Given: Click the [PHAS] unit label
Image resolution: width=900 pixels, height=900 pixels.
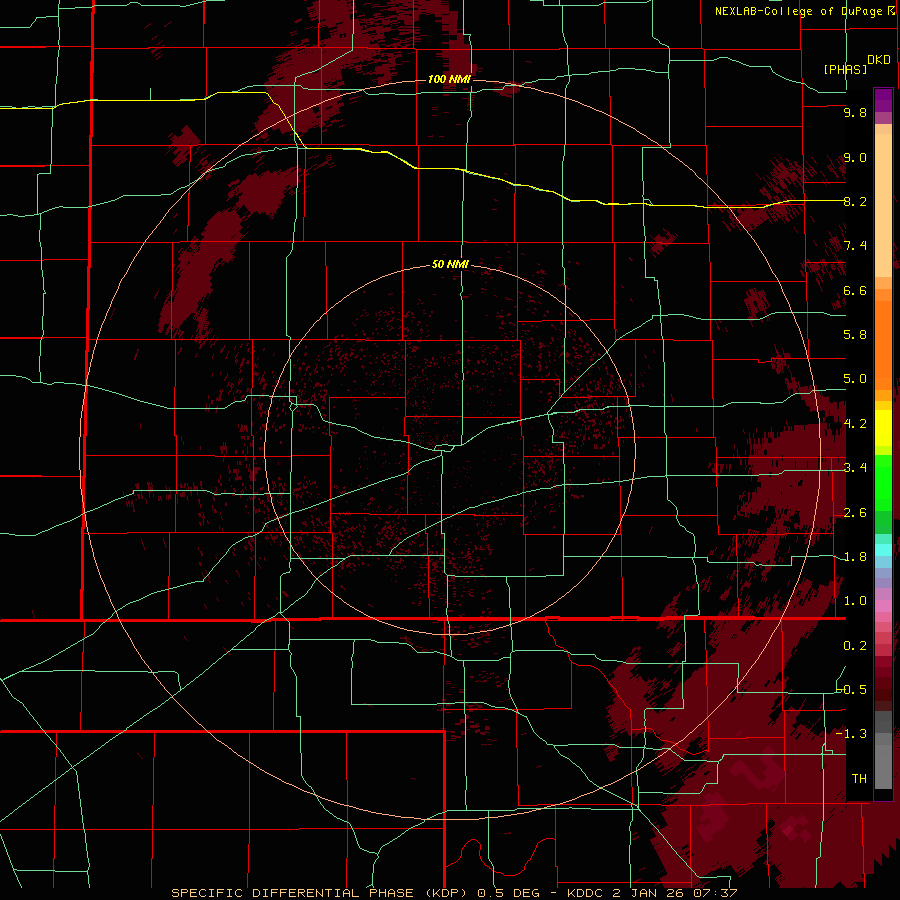Looking at the screenshot, I should click(x=845, y=70).
